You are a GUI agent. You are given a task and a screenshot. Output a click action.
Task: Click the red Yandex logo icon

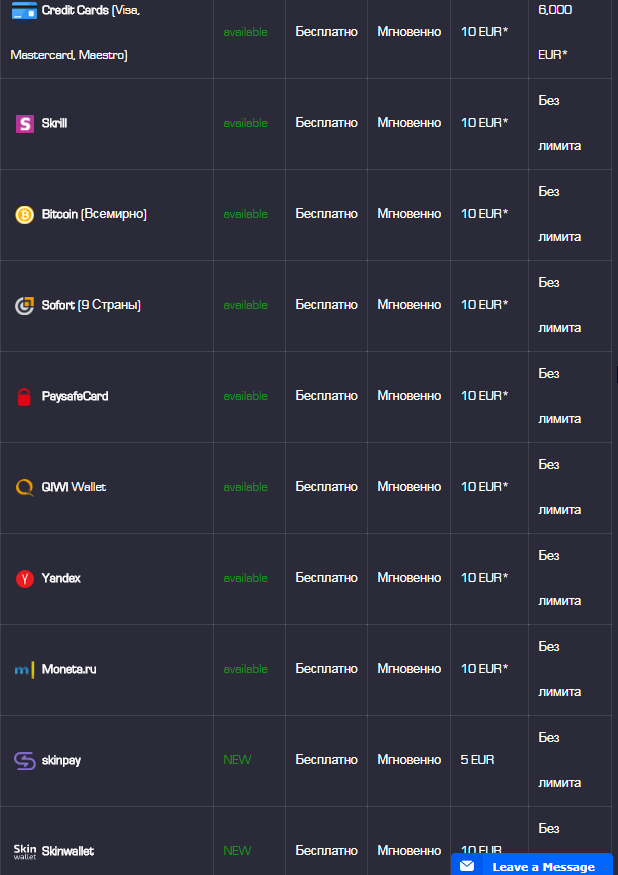24,579
